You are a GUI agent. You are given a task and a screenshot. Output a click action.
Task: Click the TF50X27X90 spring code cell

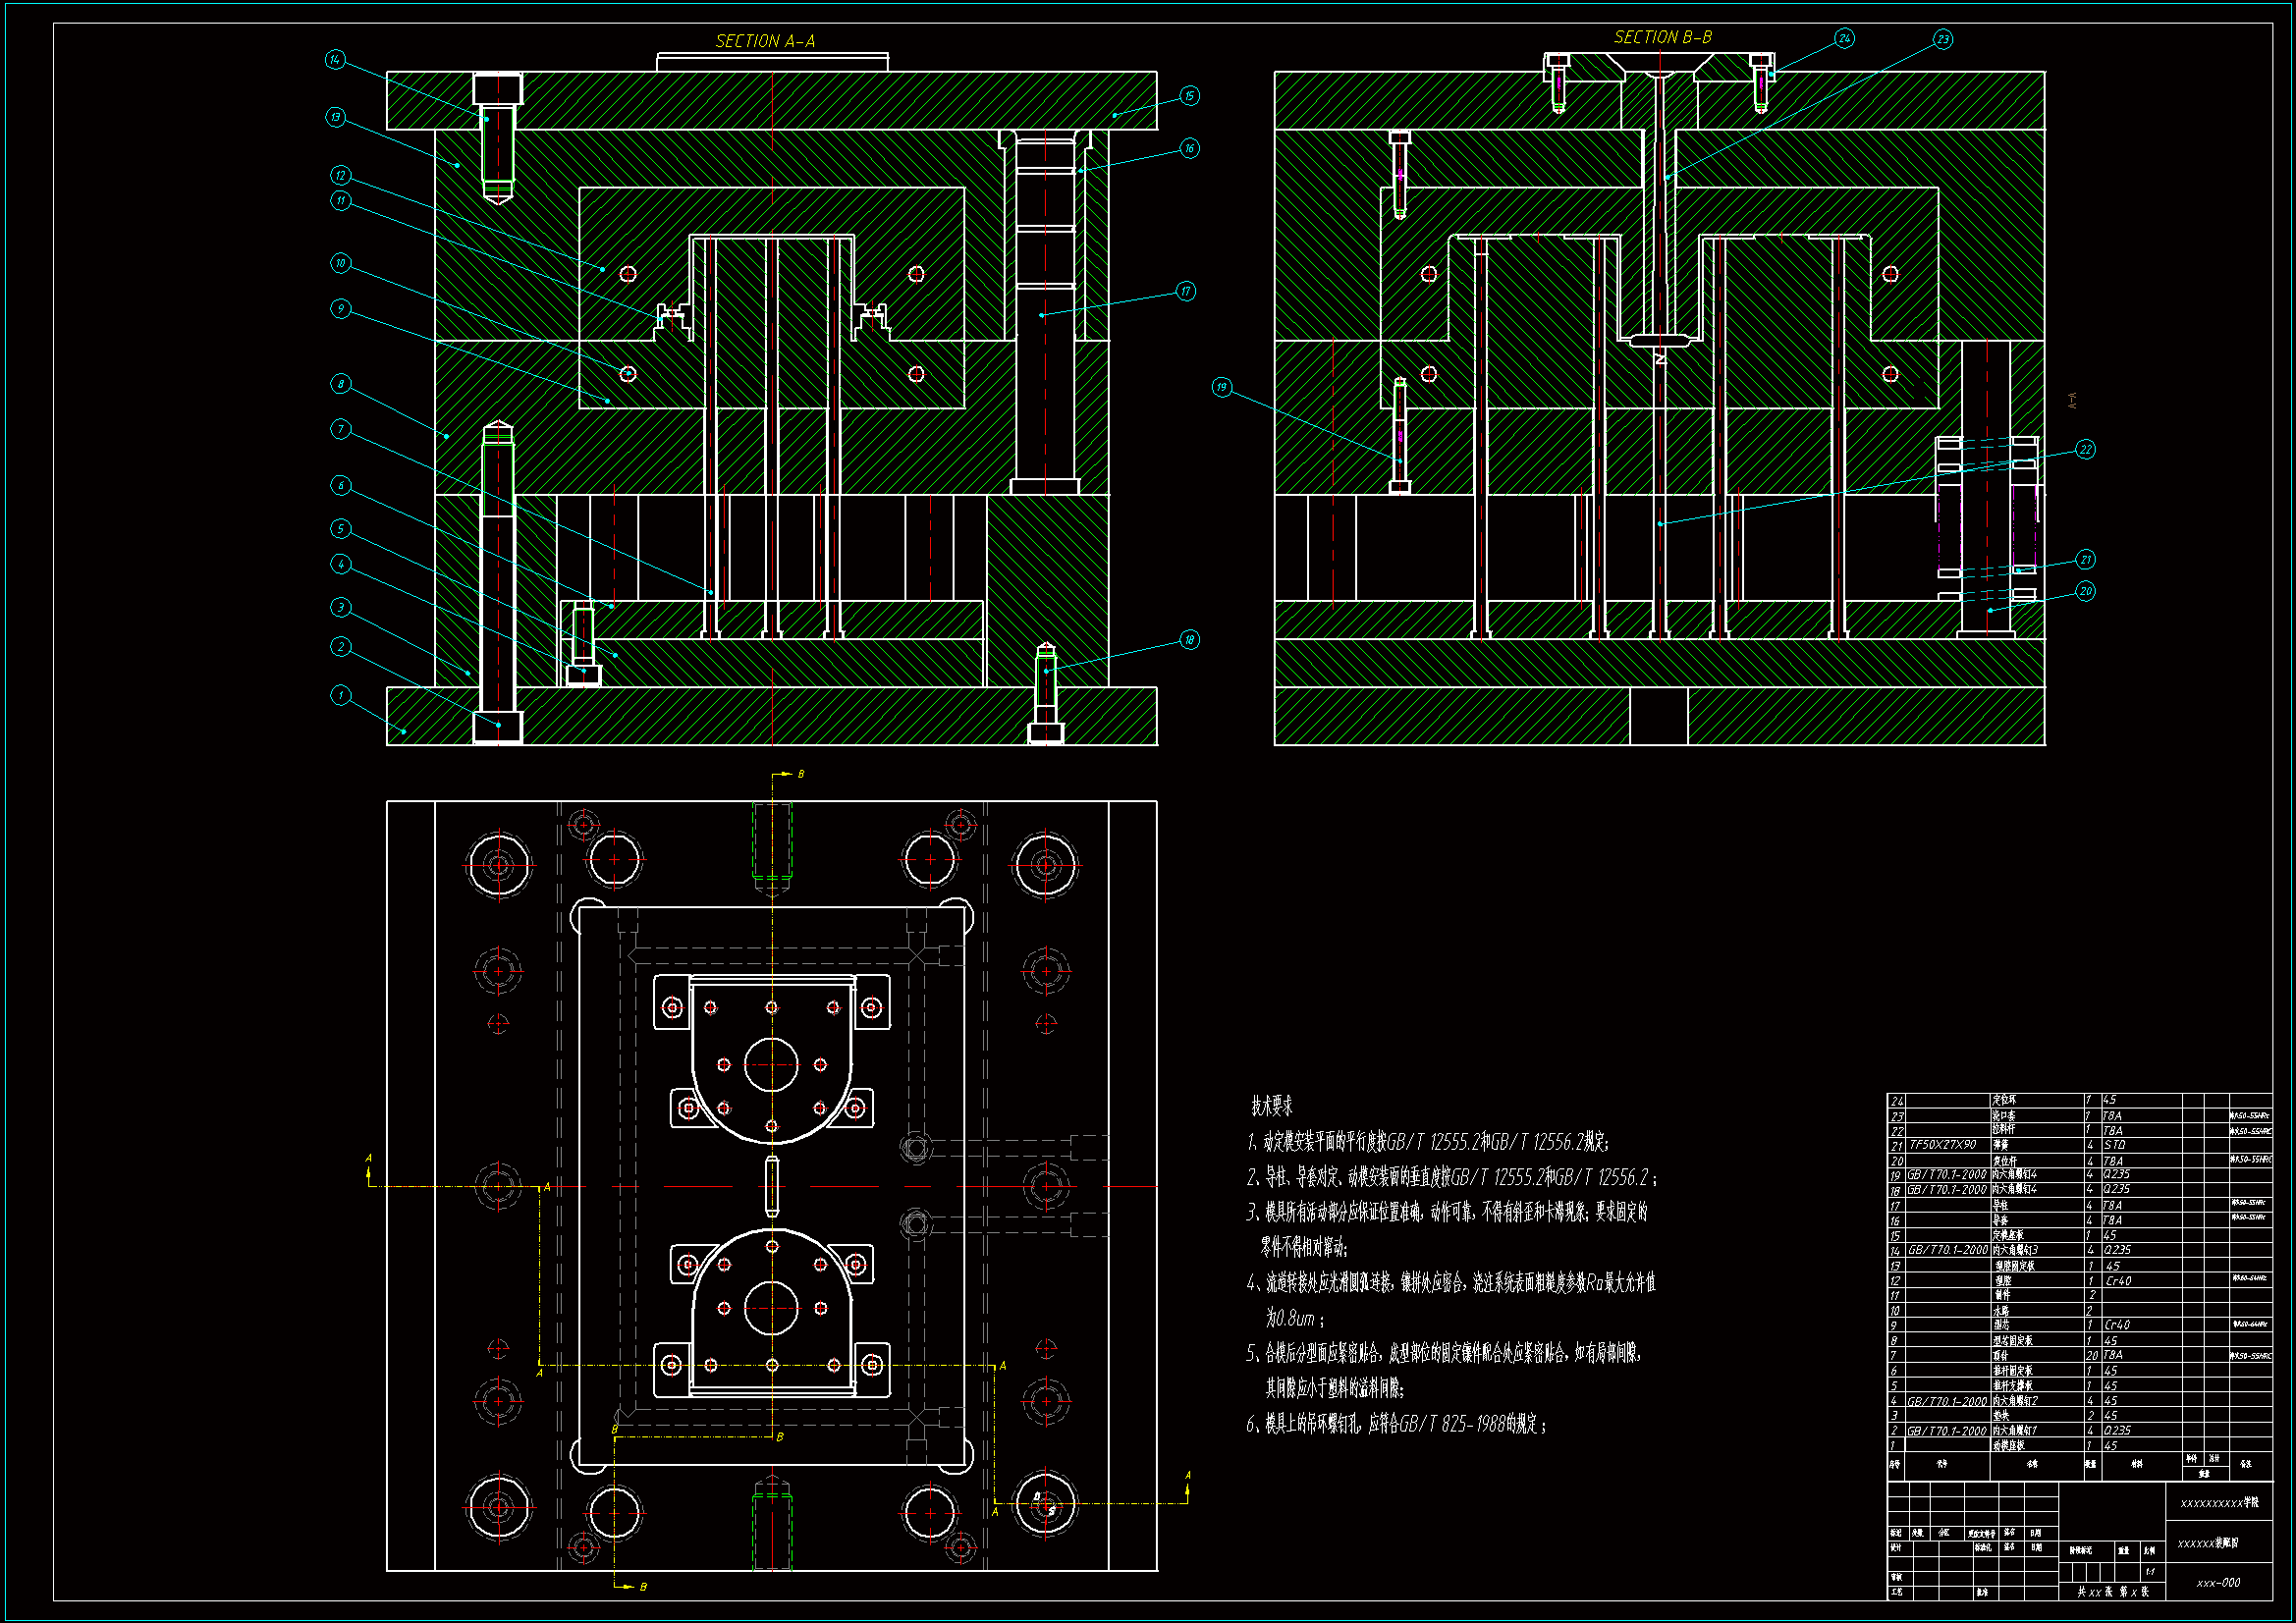[1942, 1144]
